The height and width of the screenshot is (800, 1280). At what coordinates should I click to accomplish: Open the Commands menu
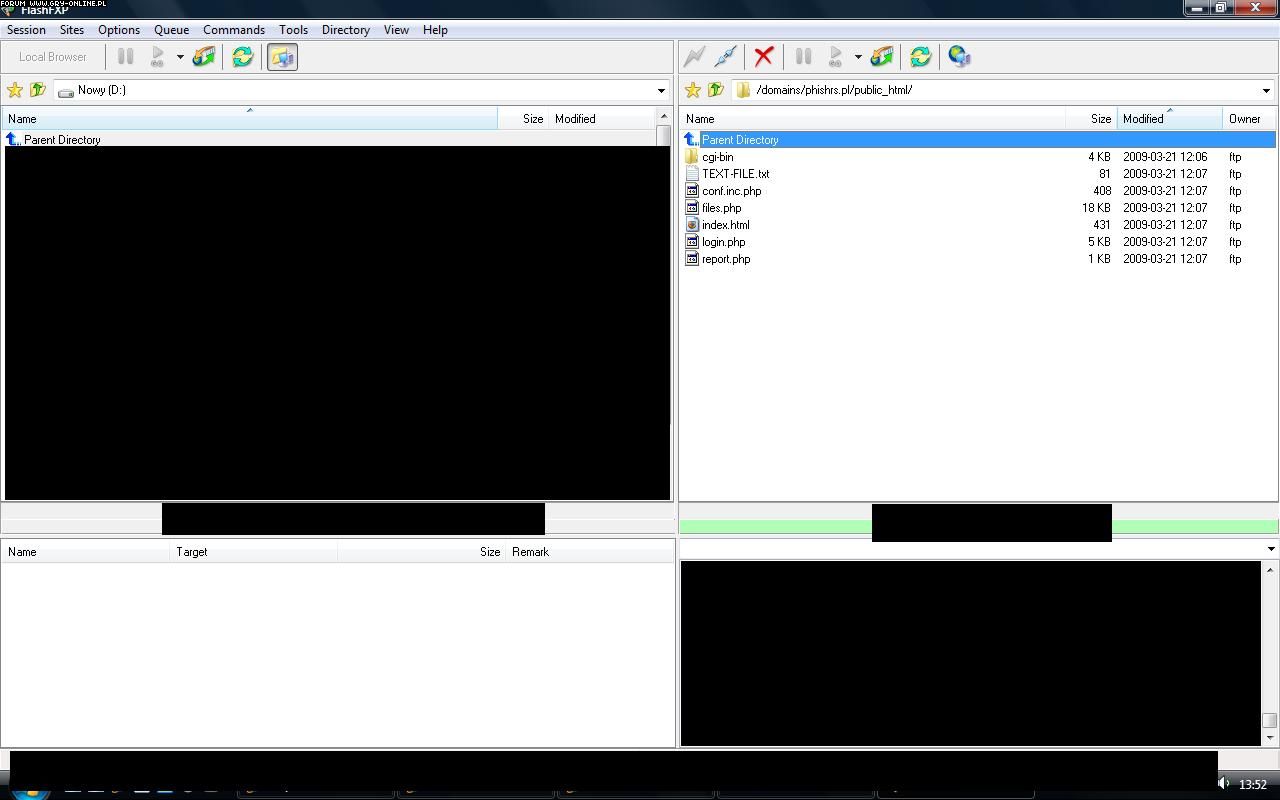233,30
